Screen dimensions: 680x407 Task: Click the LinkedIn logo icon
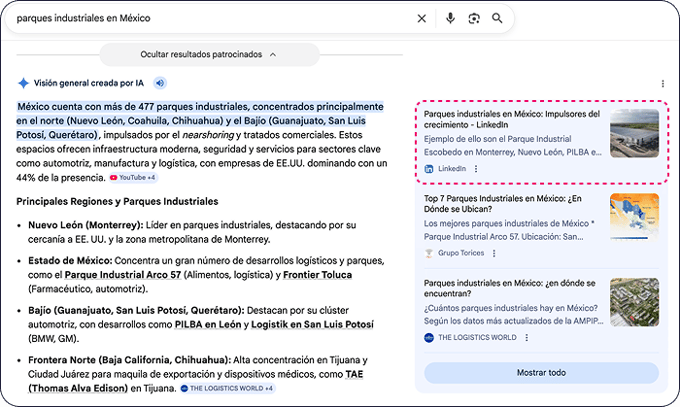tap(429, 169)
